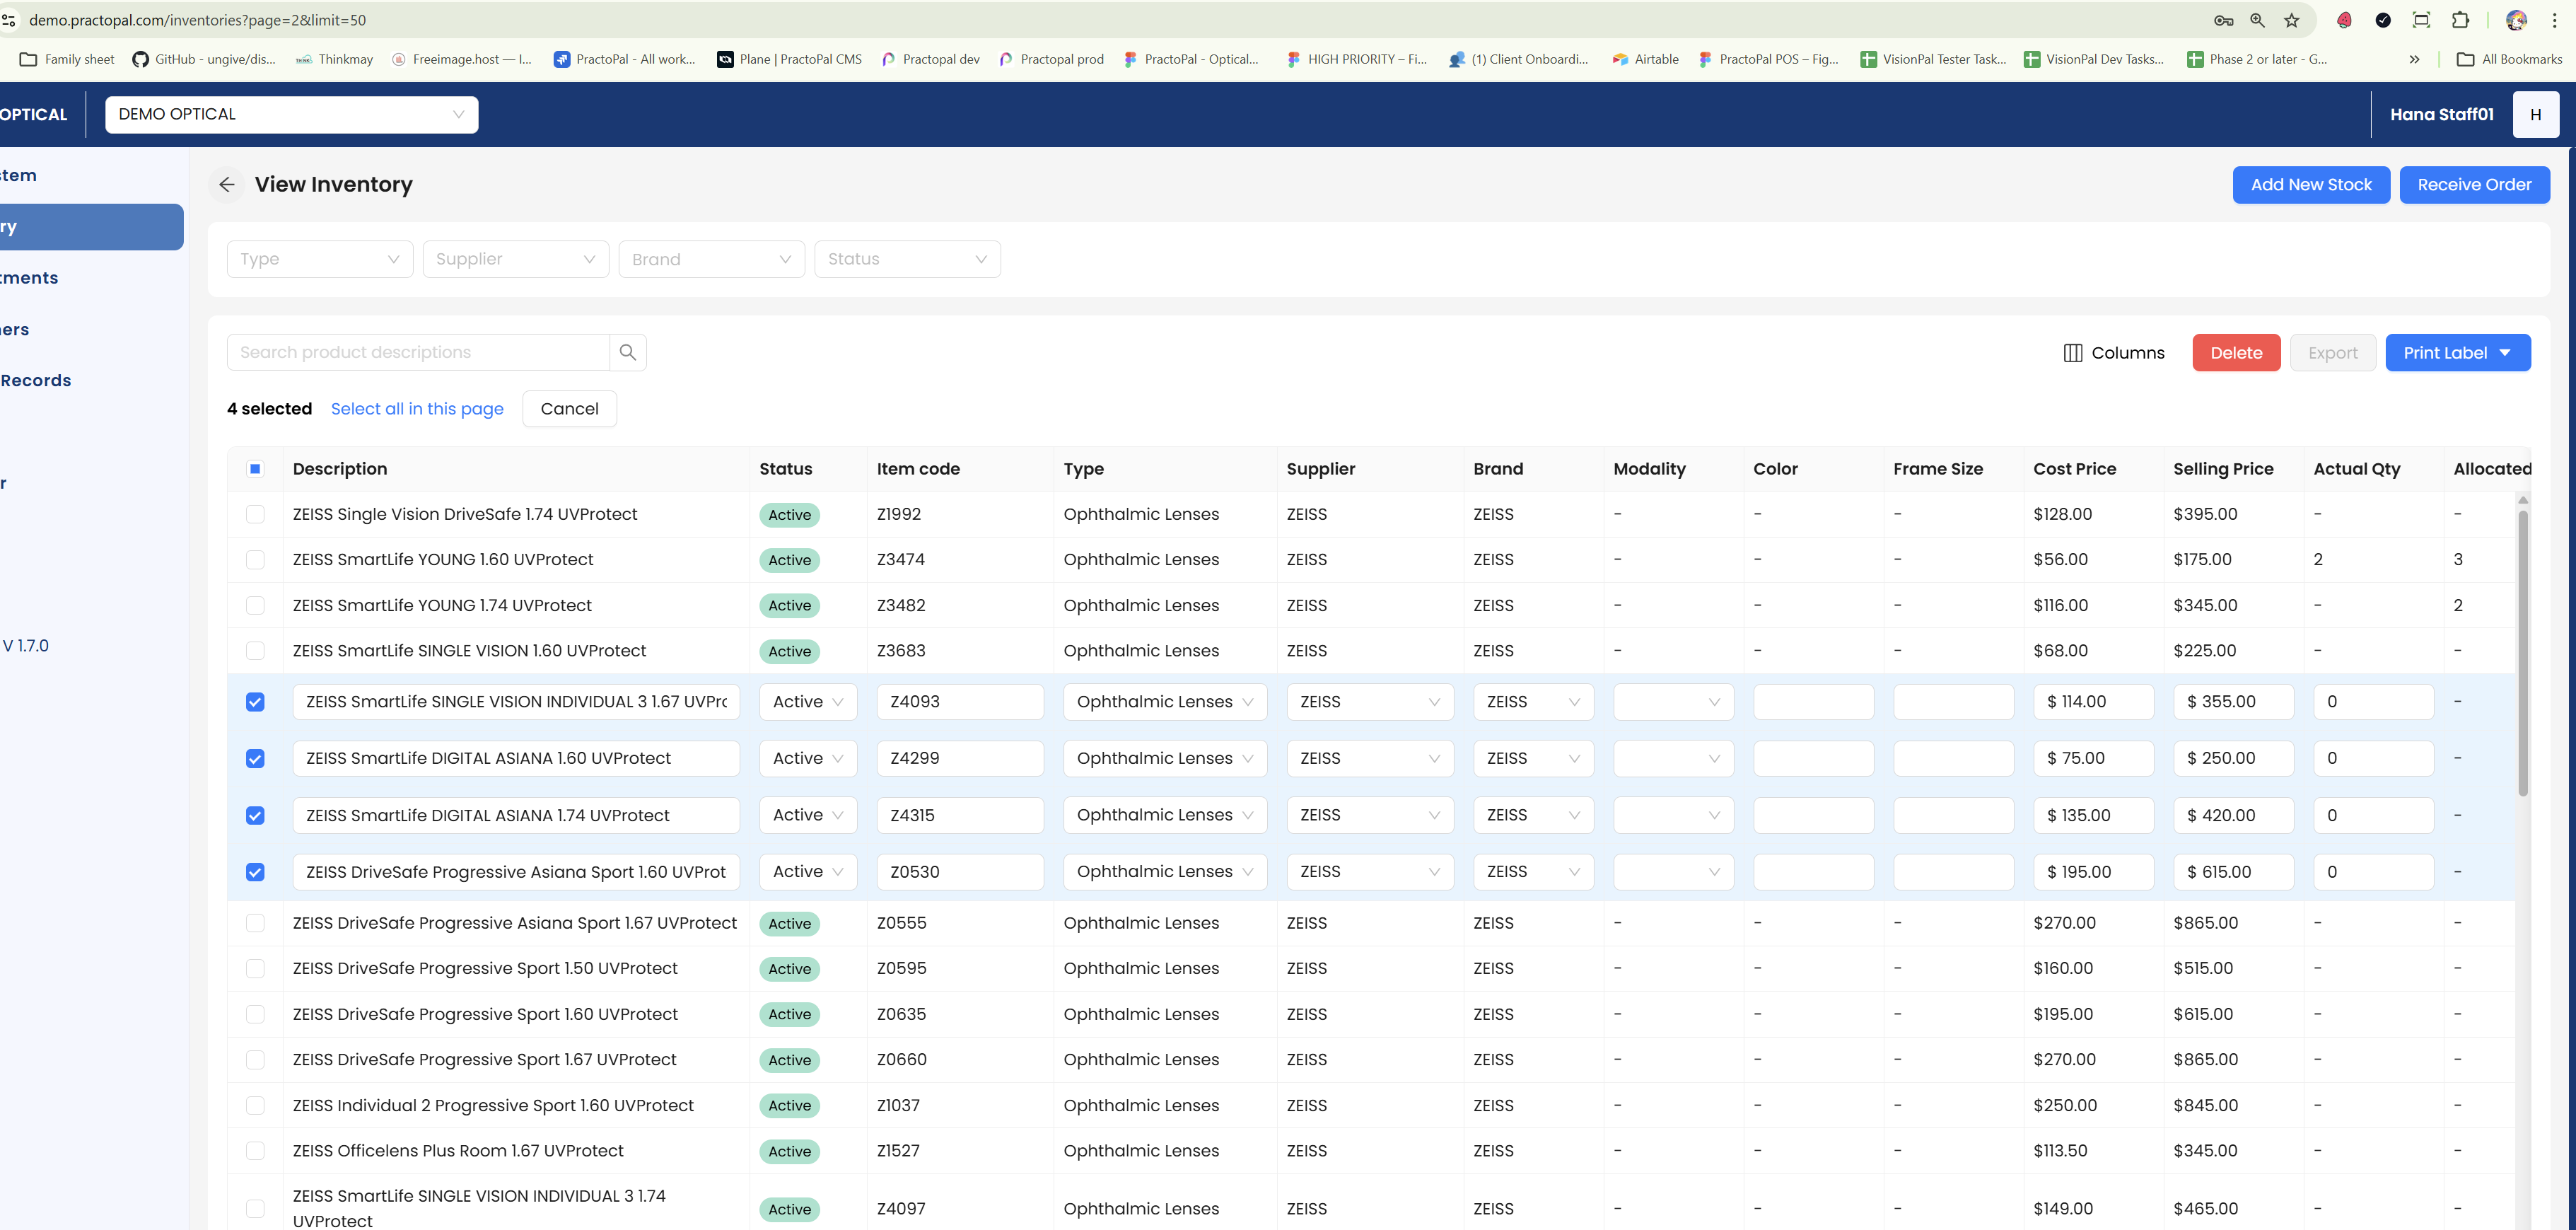Check the ZEISS Single Vision DriveSafe row

point(255,514)
